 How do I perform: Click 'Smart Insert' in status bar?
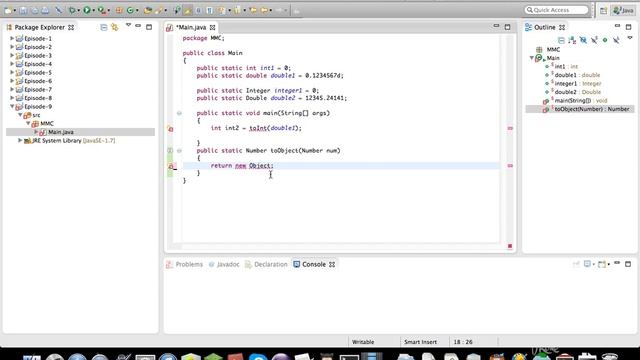[420, 342]
